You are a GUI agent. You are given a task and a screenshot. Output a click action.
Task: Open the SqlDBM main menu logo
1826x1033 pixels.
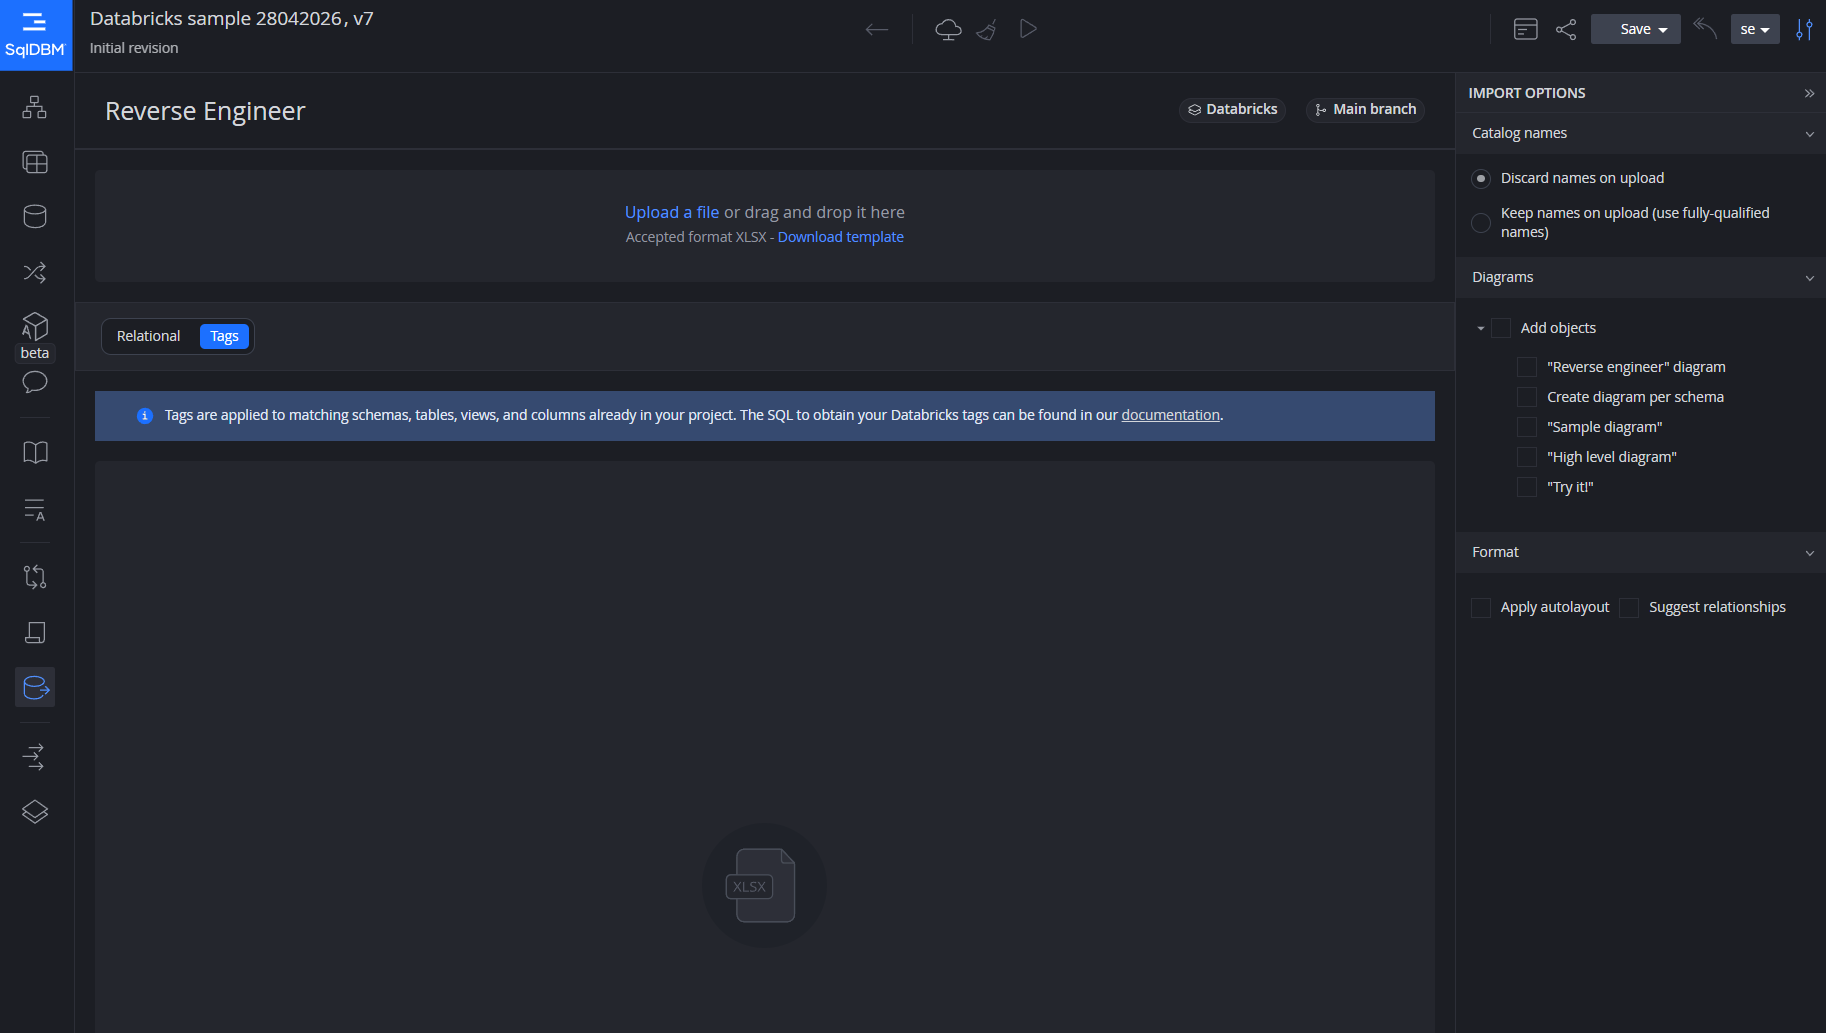point(35,35)
